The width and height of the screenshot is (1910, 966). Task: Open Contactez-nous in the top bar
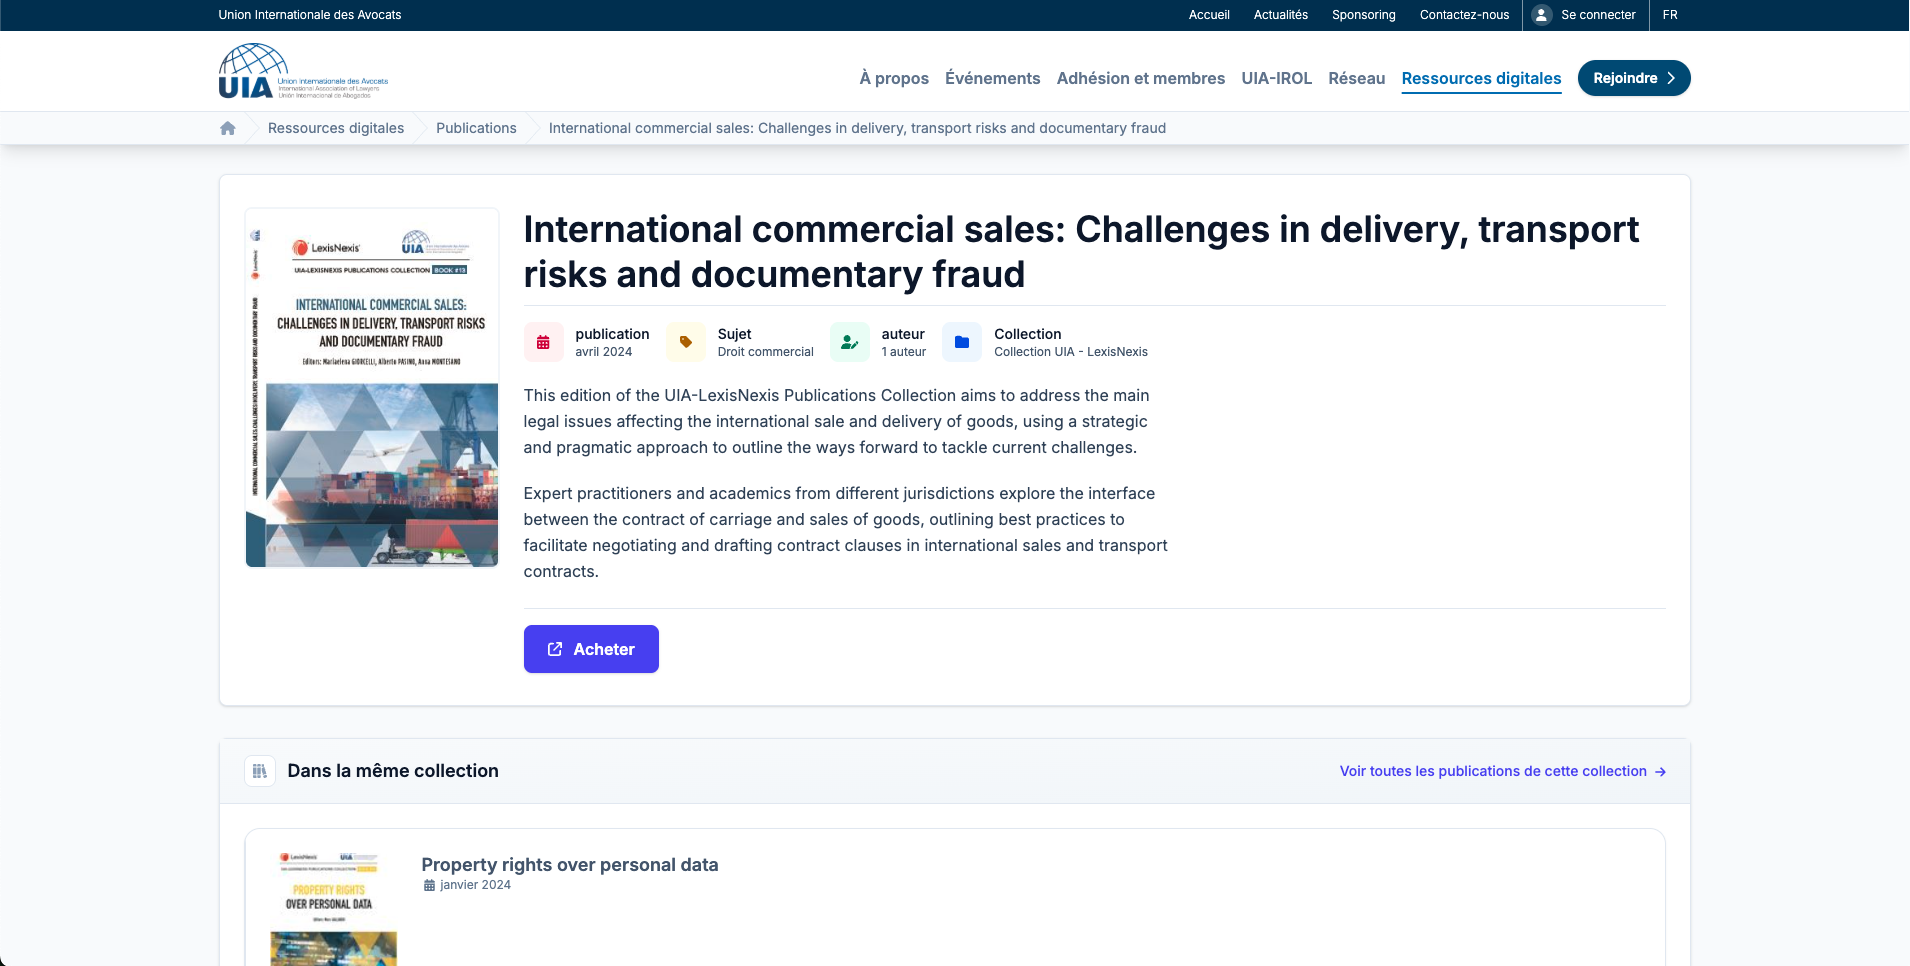click(x=1464, y=15)
